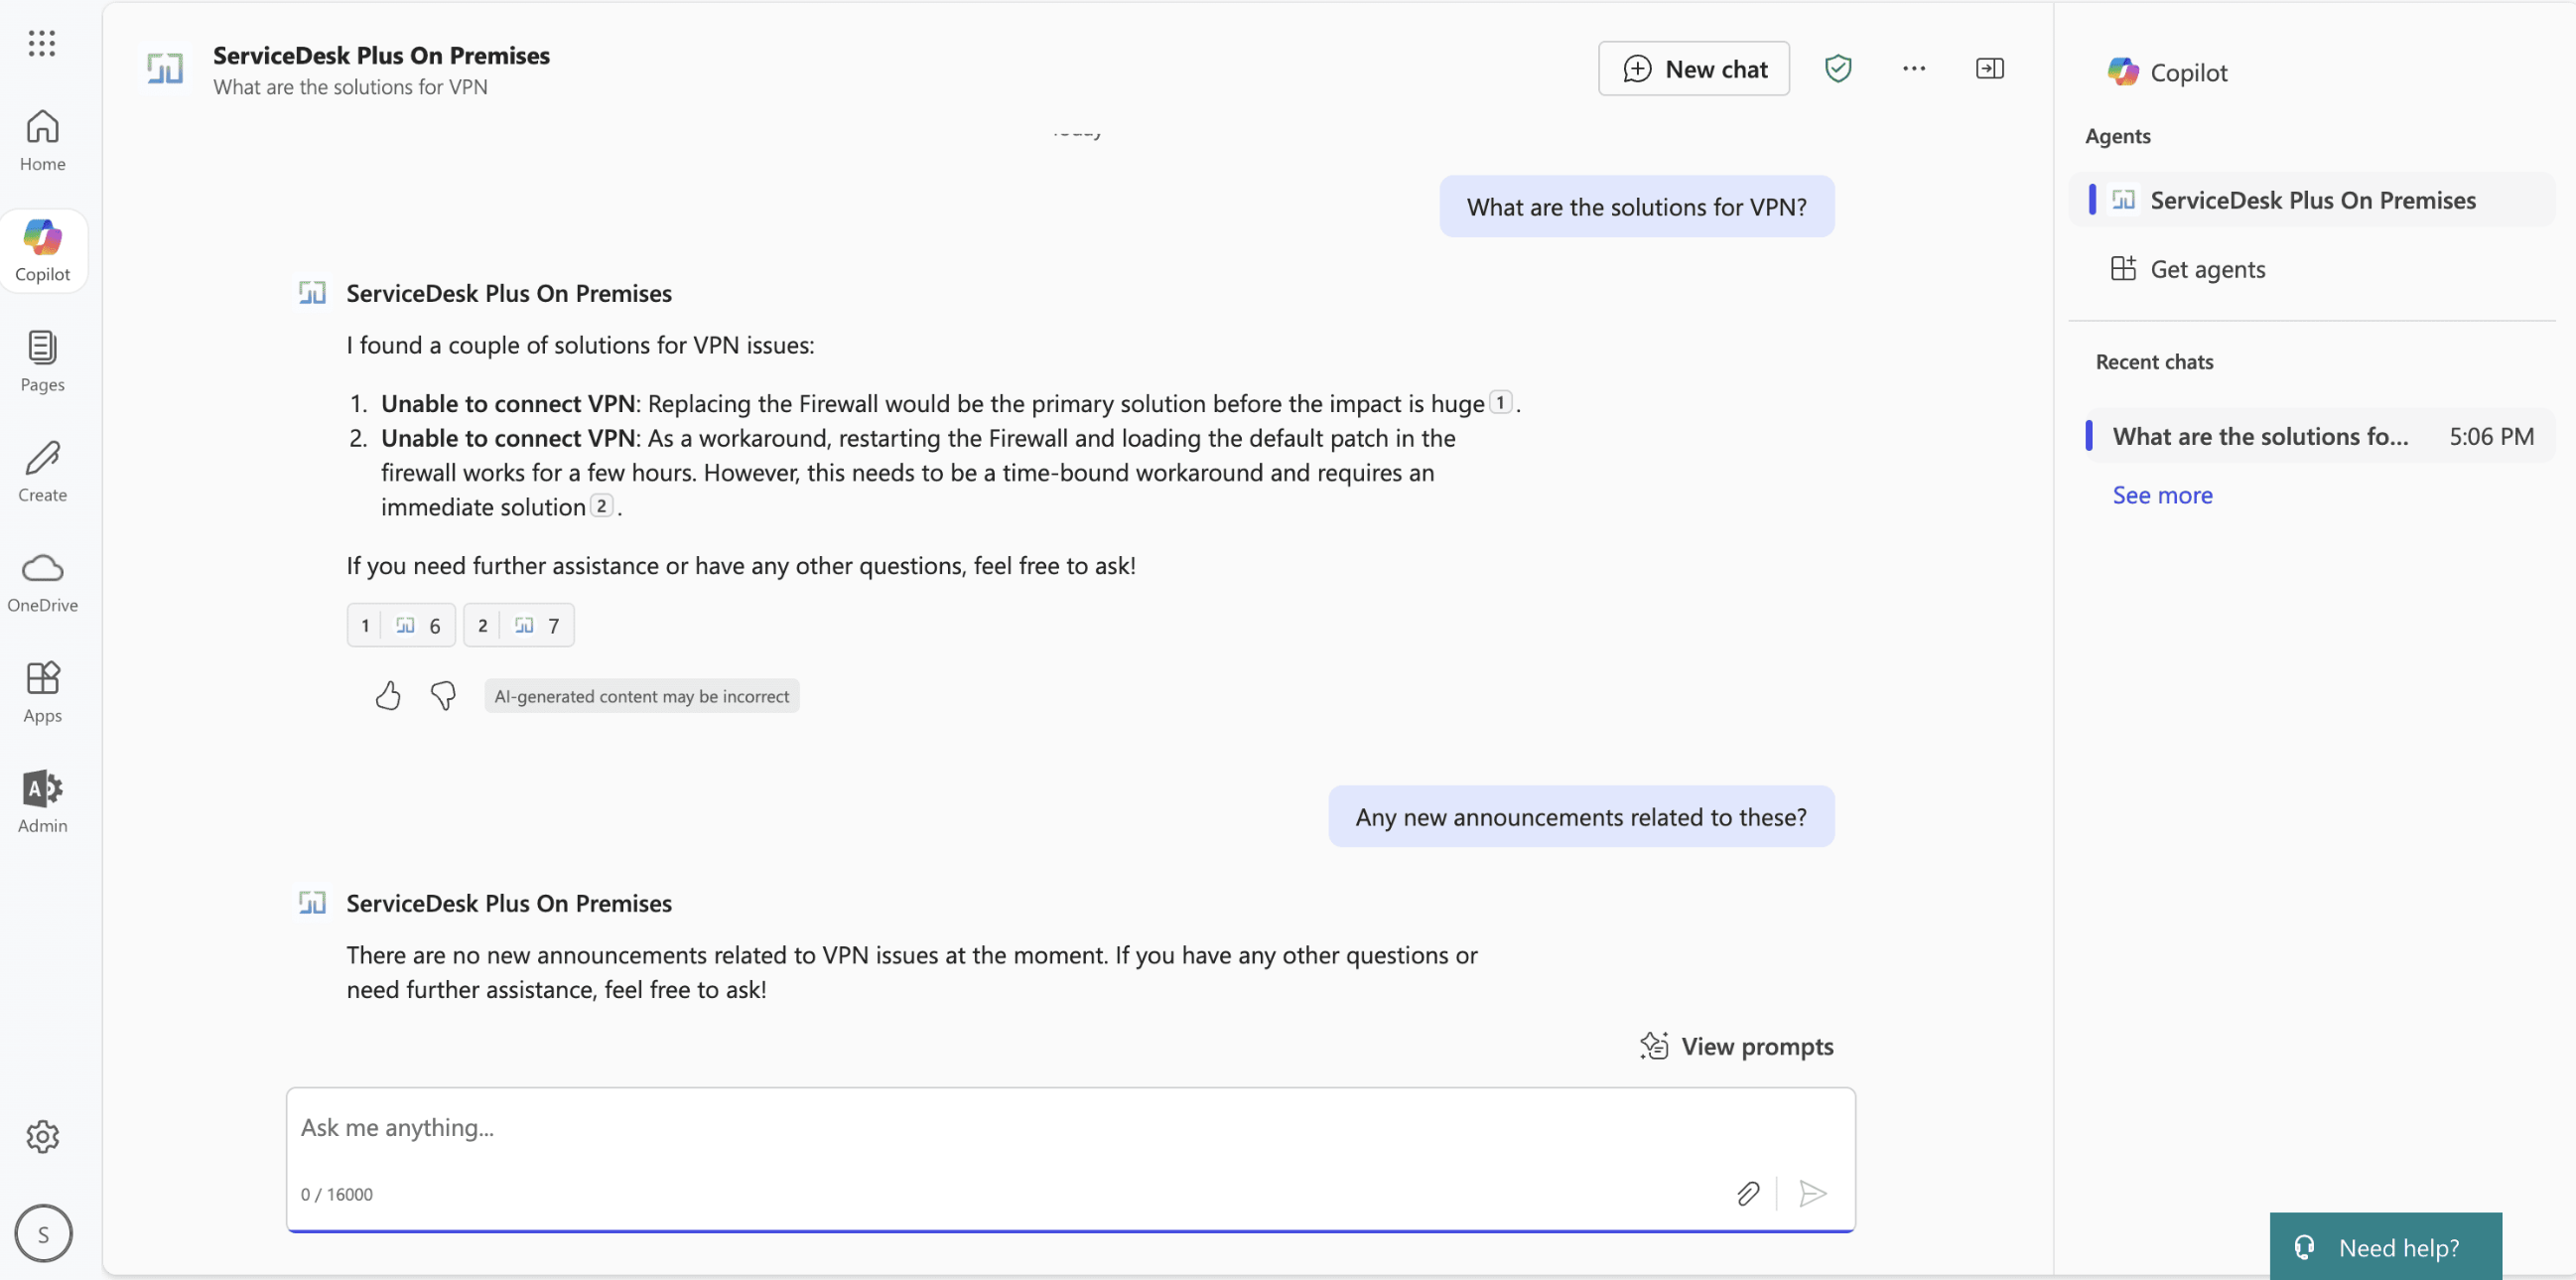2576x1280 pixels.
Task: Give thumbs up to the VPN answer
Action: [388, 695]
